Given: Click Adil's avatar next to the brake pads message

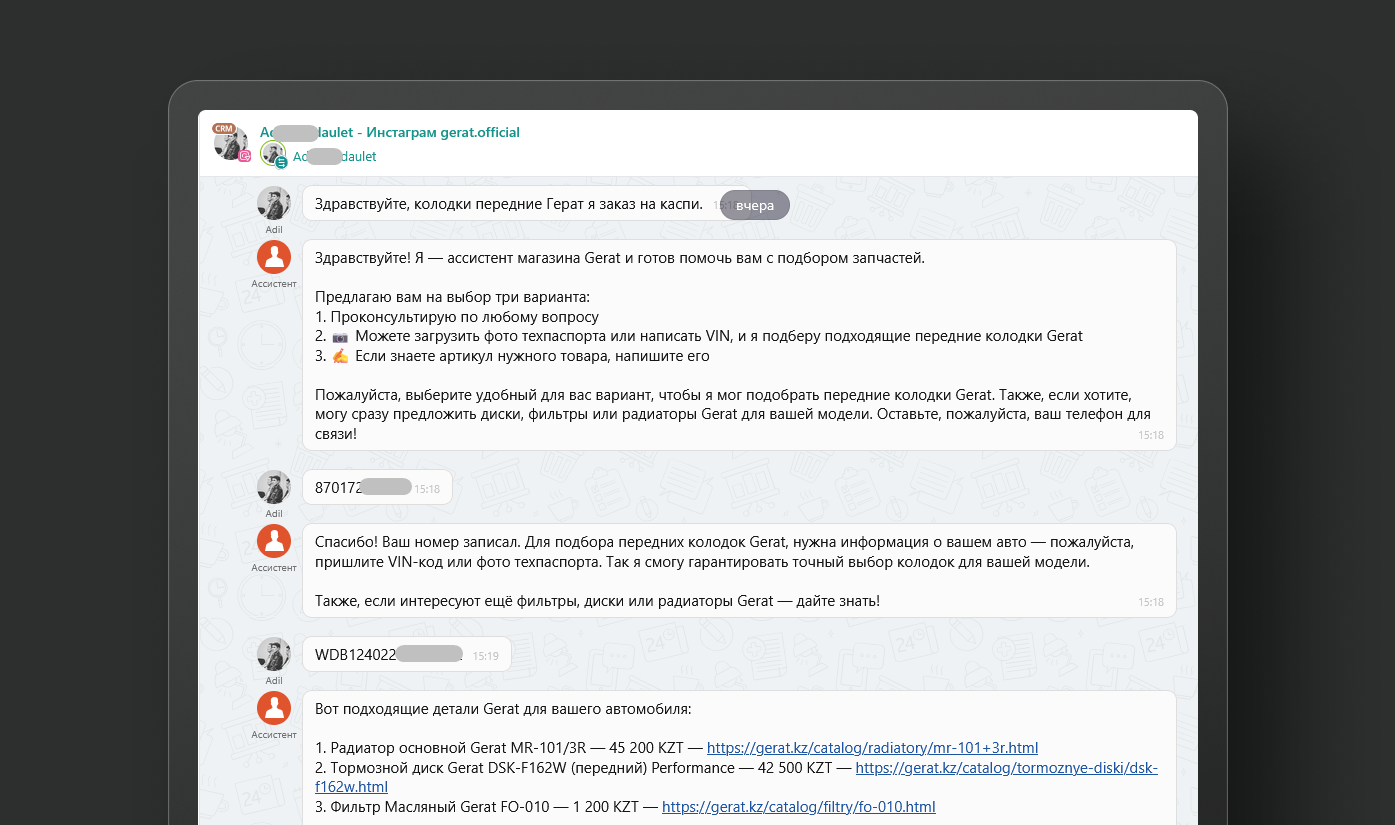Looking at the screenshot, I should pos(274,203).
